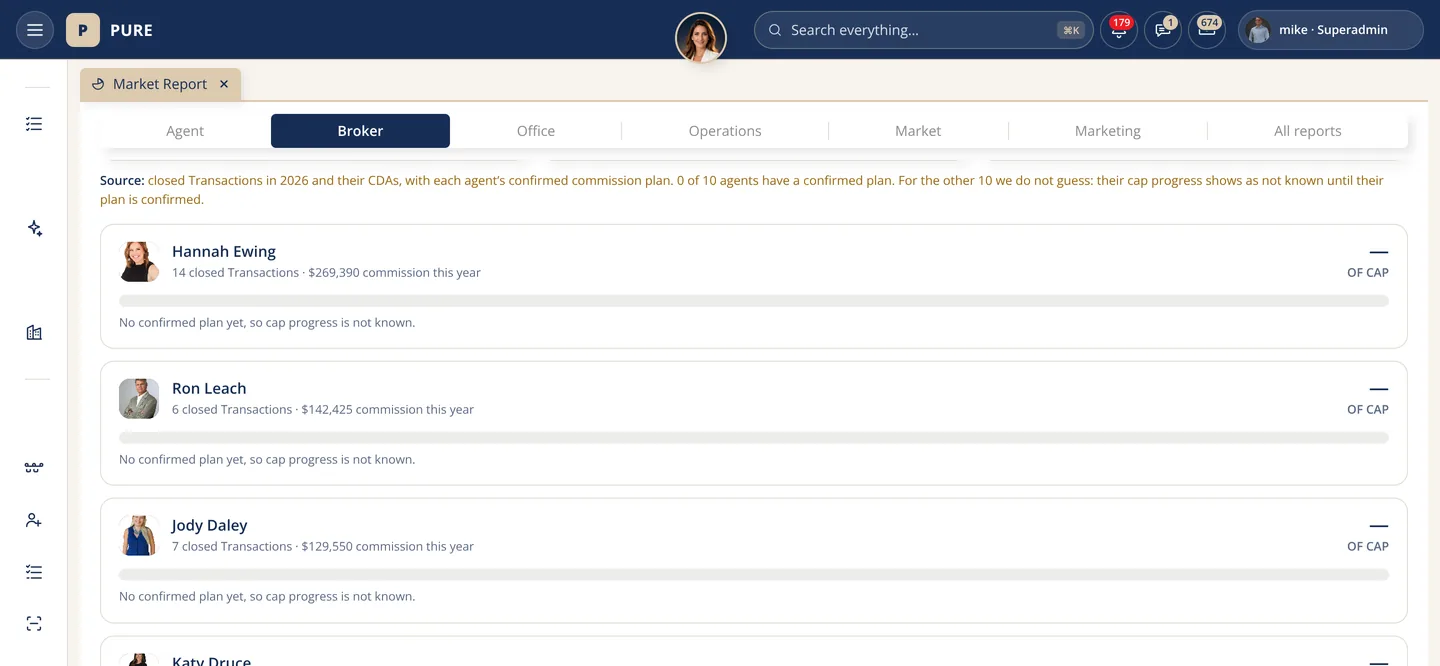This screenshot has height=666, width=1440.
Task: Click the magnifier icon in search bar
Action: click(775, 30)
